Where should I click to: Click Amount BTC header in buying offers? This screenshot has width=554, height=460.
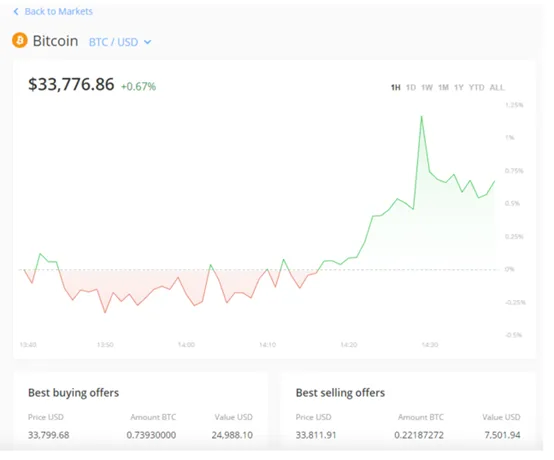[x=153, y=417]
